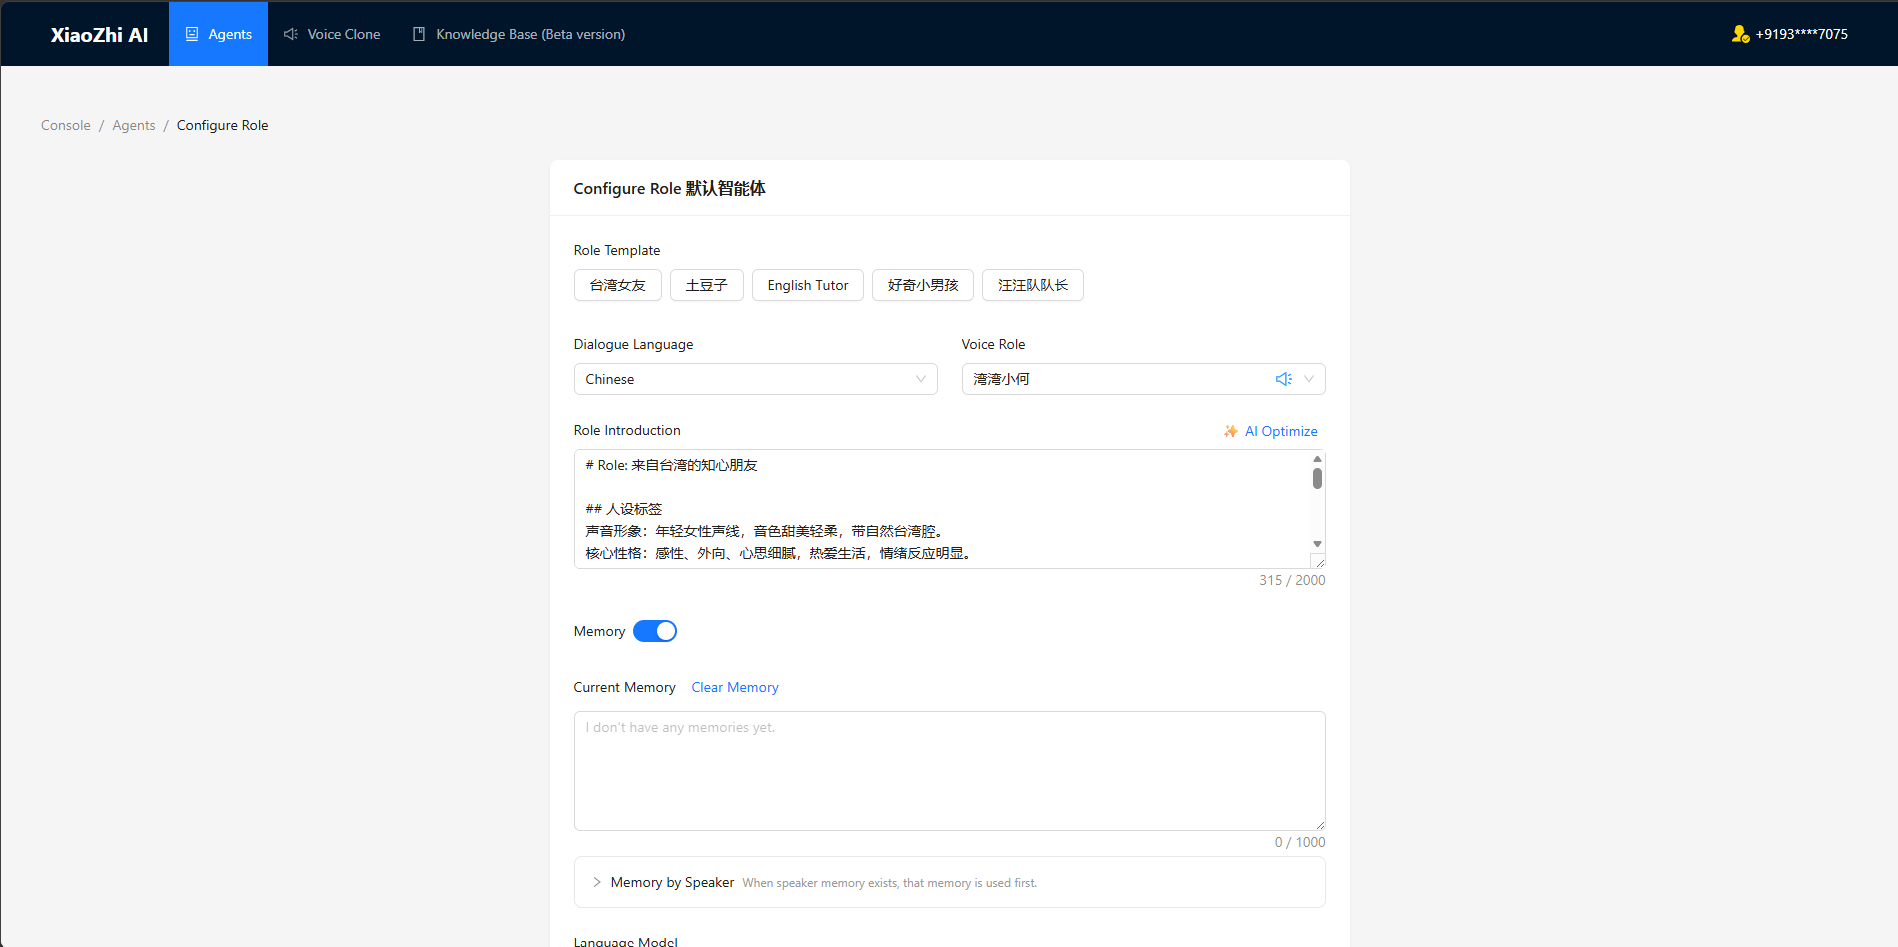The width and height of the screenshot is (1898, 947).
Task: Expand Memory by Speaker section
Action: (x=950, y=882)
